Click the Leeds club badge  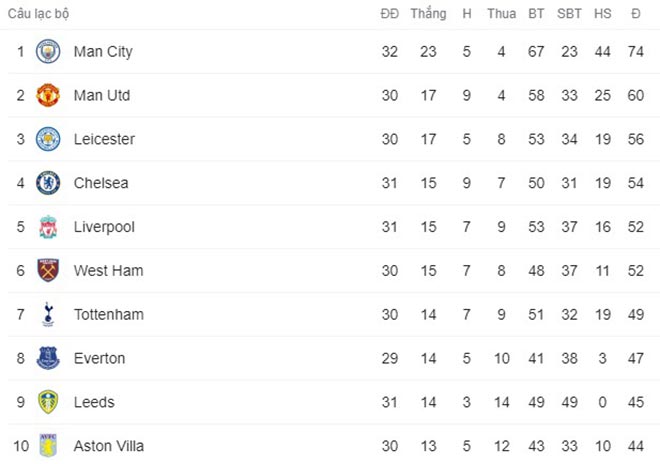48,402
